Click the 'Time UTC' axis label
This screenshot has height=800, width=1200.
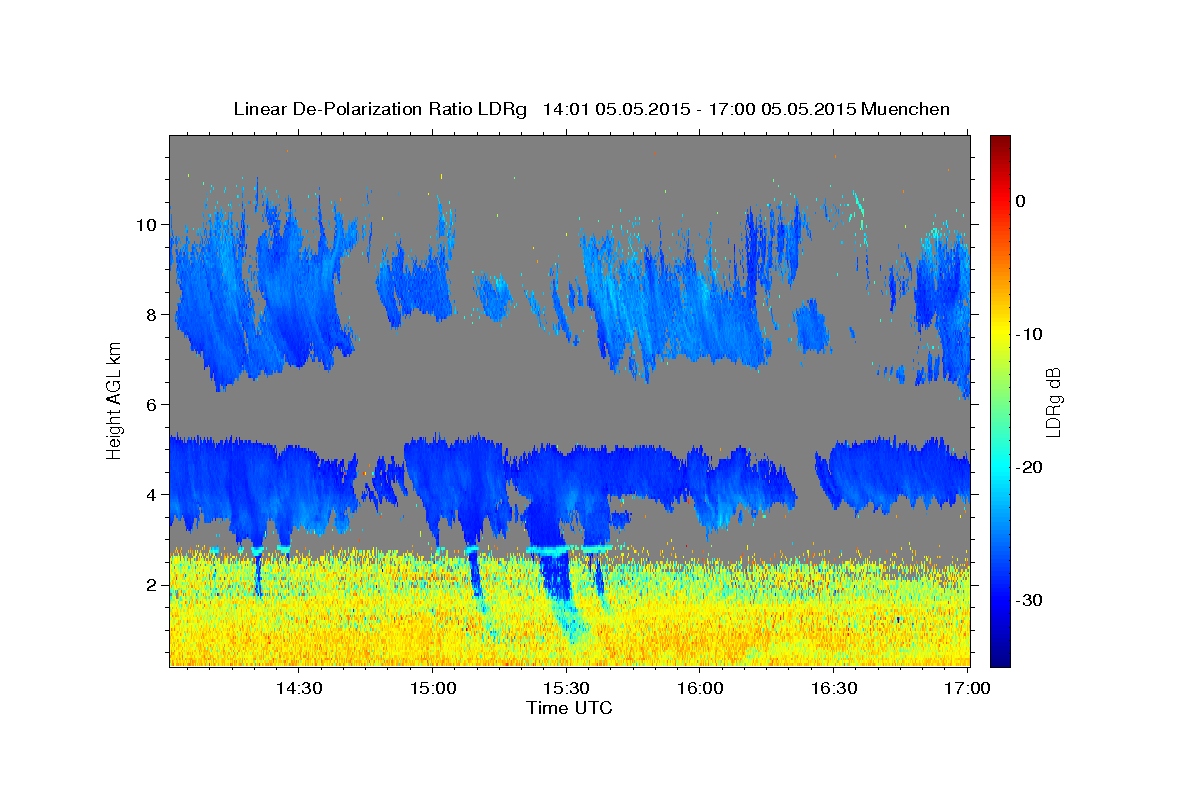pyautogui.click(x=569, y=708)
